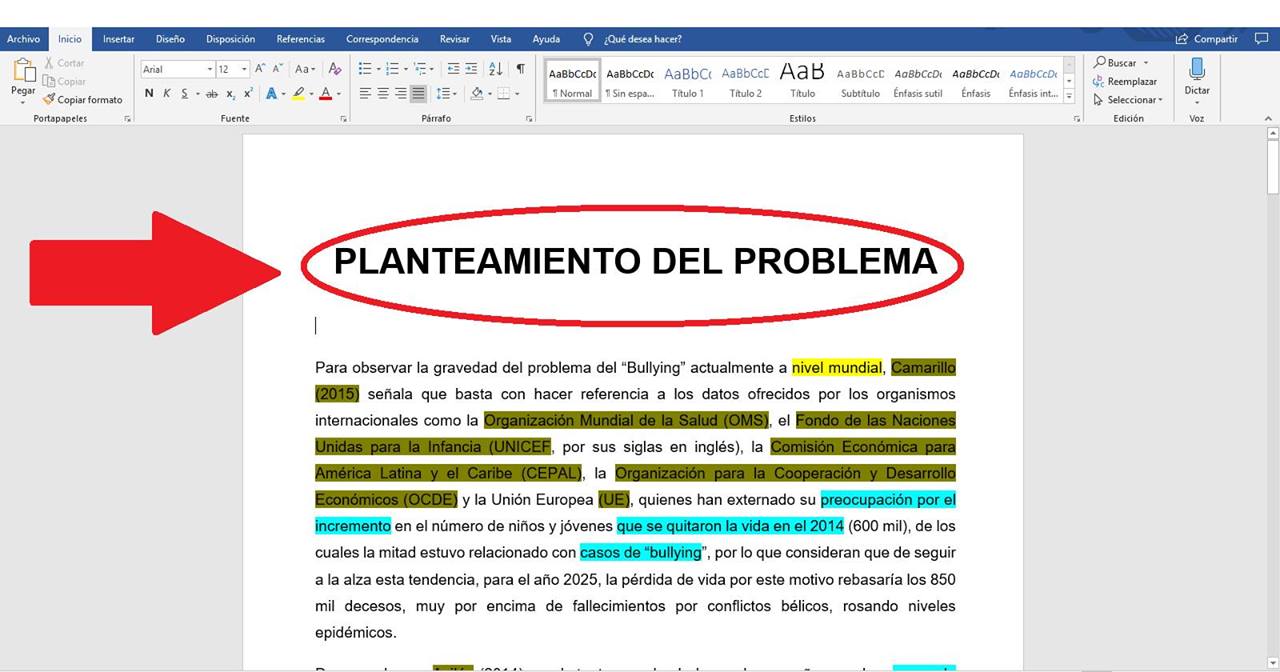Decrease paragraph indent
This screenshot has height=672, width=1280.
tap(454, 69)
